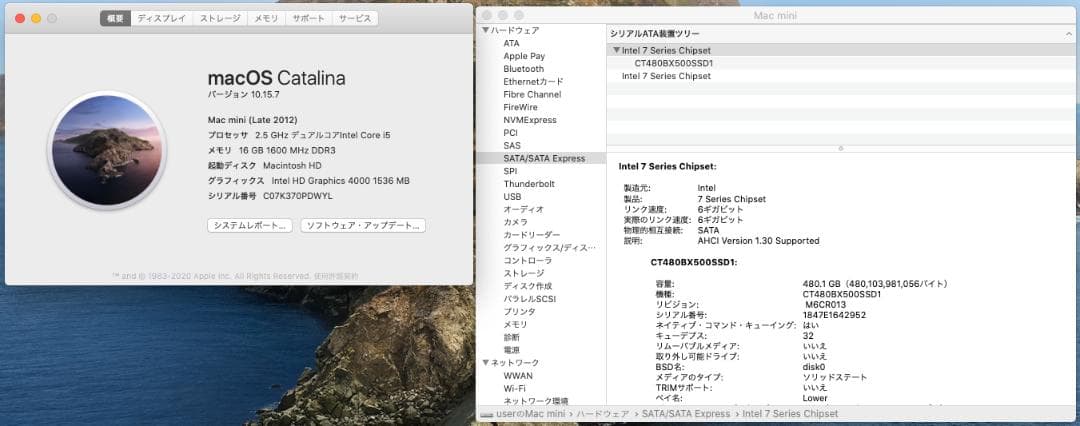
Task: Click the small Mac icon in the path bar
Action: tap(486, 414)
